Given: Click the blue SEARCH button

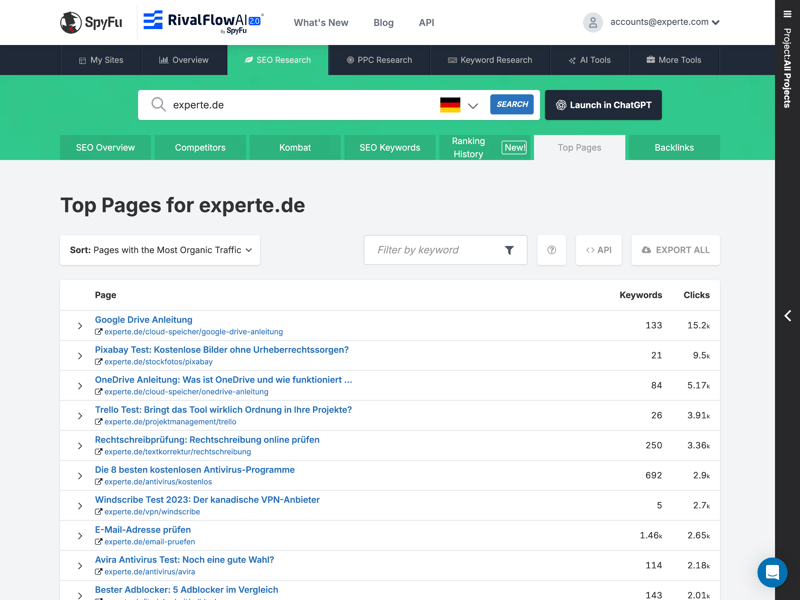Looking at the screenshot, I should 511,105.
